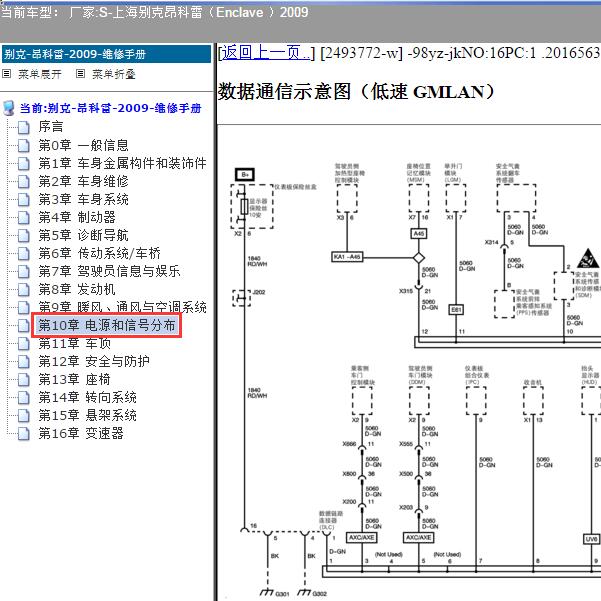
Task: Click the page icon next to 第14章
Action: pos(24,397)
